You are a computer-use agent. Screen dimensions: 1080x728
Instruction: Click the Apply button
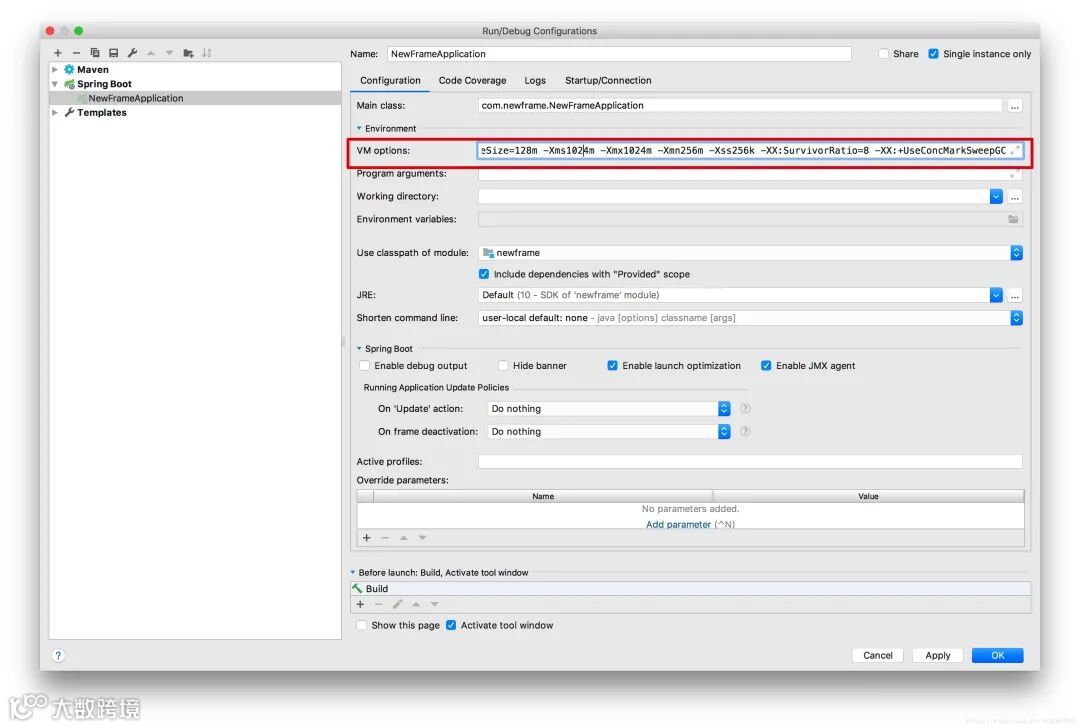point(937,656)
